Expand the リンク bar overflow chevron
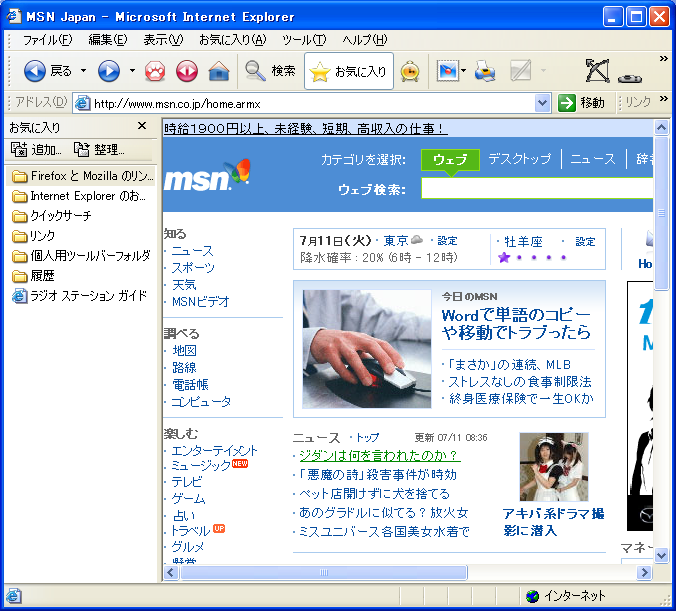676x611 pixels. click(664, 99)
